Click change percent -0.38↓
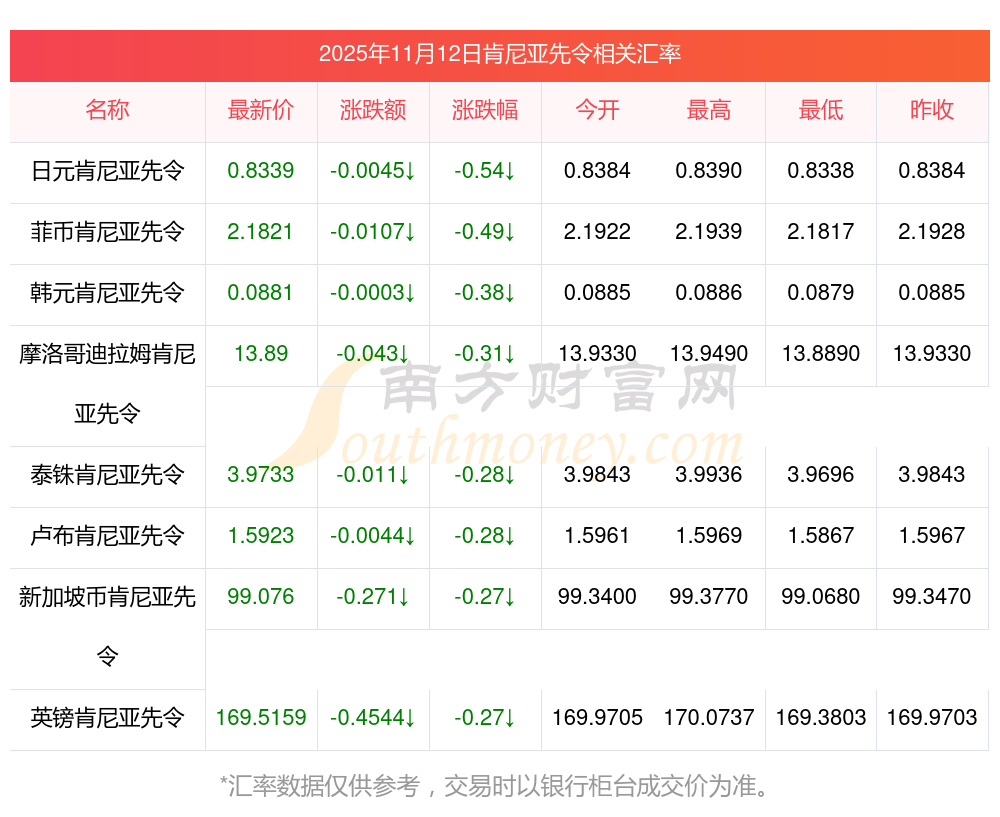 [x=485, y=293]
